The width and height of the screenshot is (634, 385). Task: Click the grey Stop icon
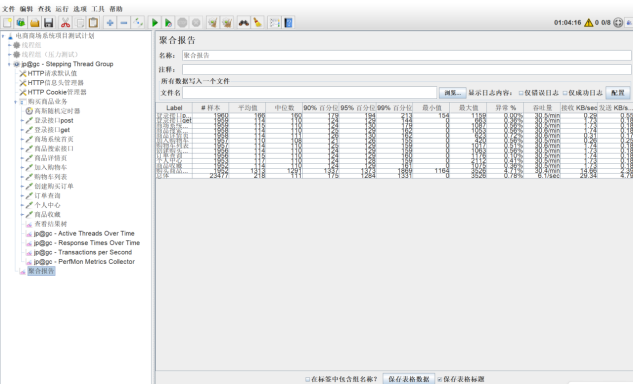(182, 23)
